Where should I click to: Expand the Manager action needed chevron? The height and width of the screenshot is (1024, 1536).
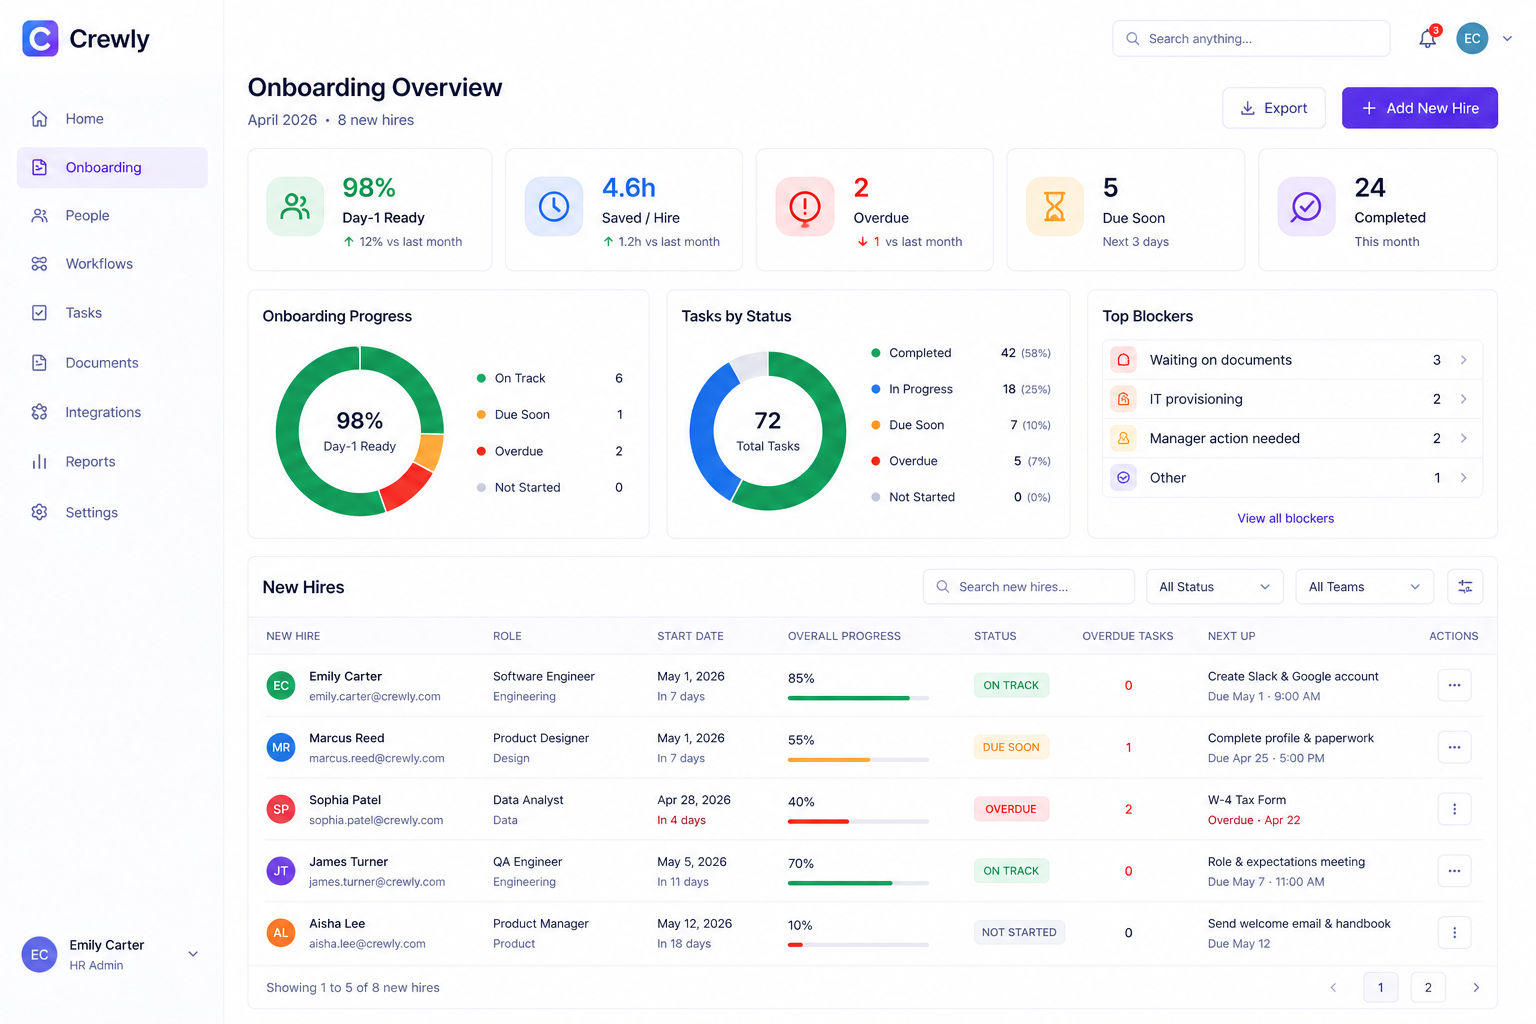pos(1463,438)
